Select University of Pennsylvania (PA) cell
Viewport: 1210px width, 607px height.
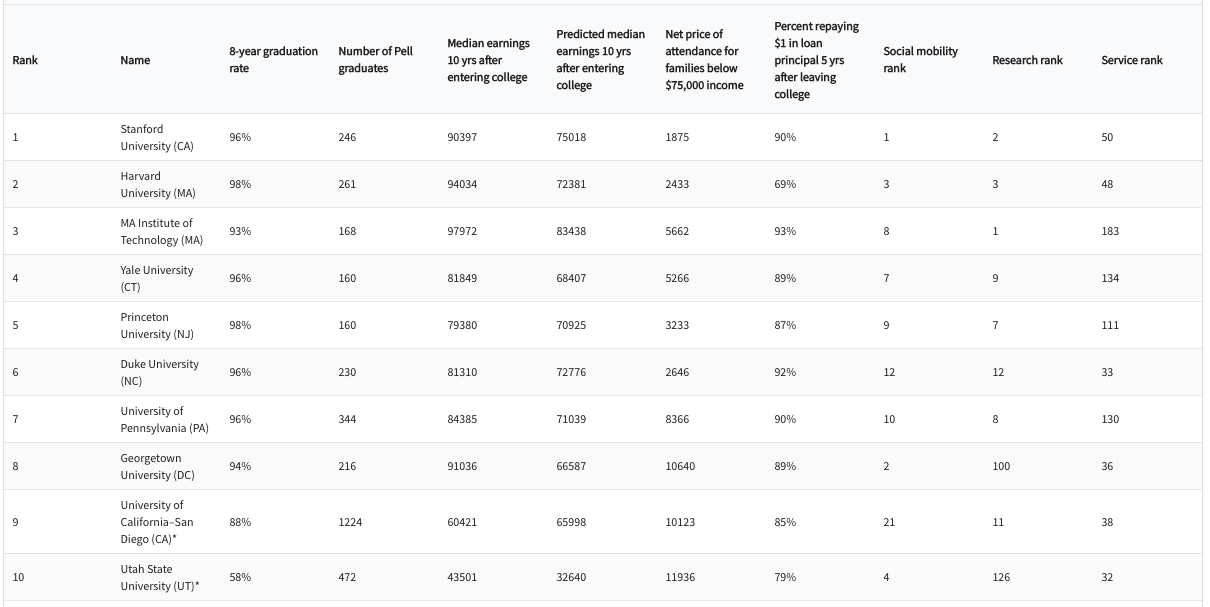pyautogui.click(x=164, y=419)
